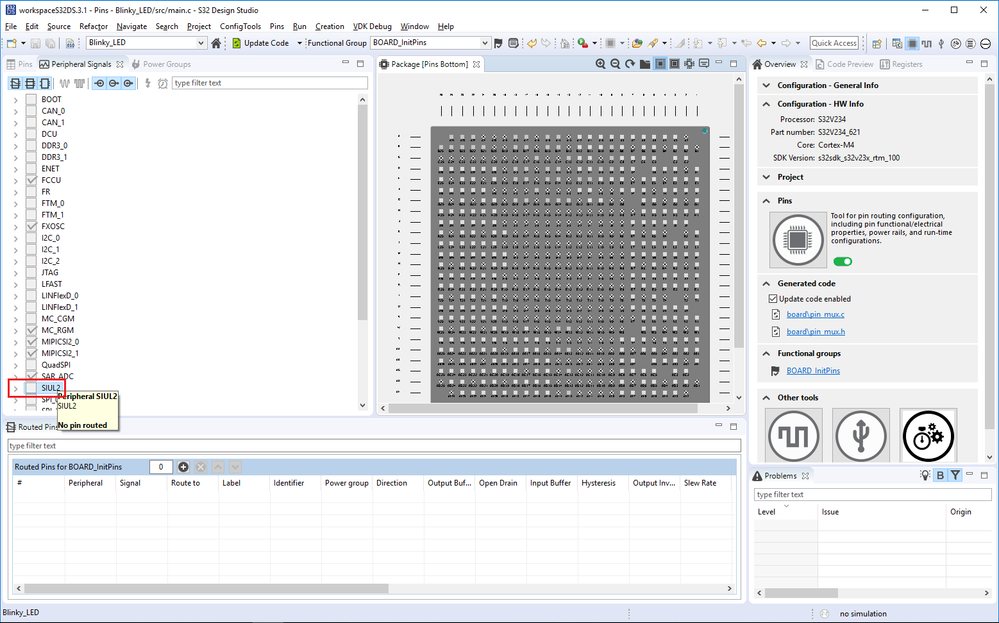Expand the ENET peripheral tree node
This screenshot has width=999, height=623.
click(x=15, y=169)
